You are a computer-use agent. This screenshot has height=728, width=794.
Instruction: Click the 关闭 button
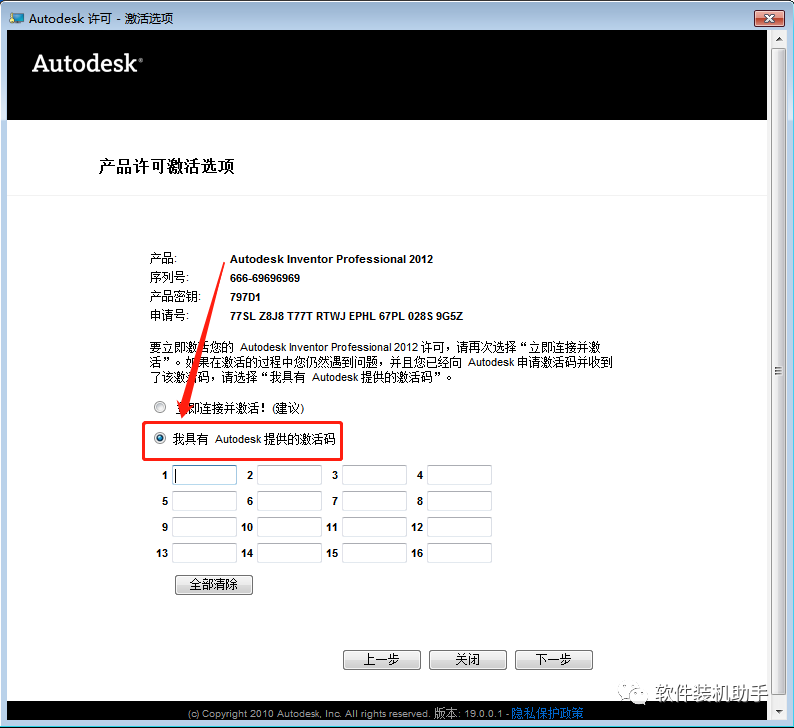(468, 660)
